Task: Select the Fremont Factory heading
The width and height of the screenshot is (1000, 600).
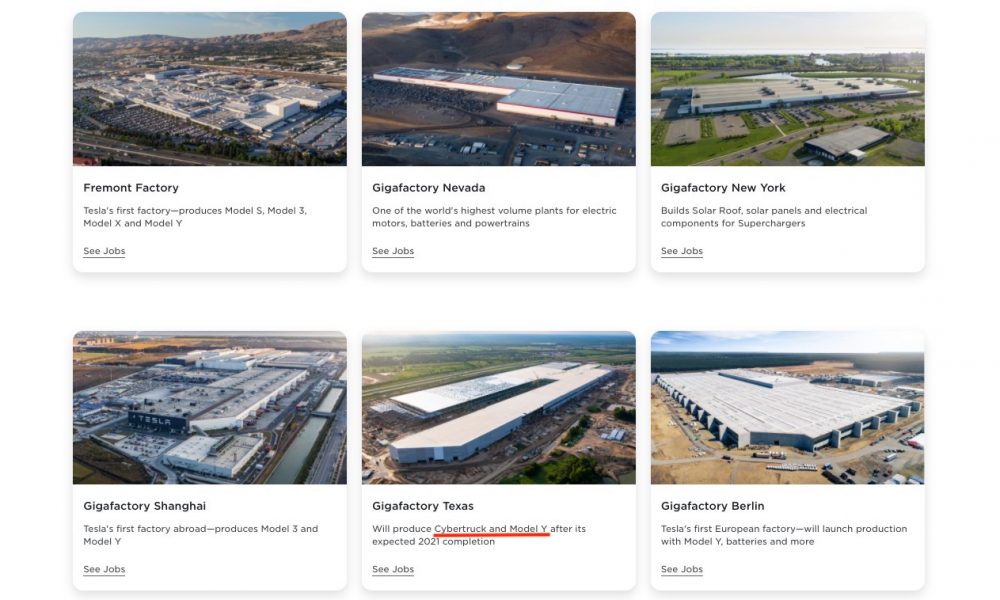Action: (x=131, y=188)
